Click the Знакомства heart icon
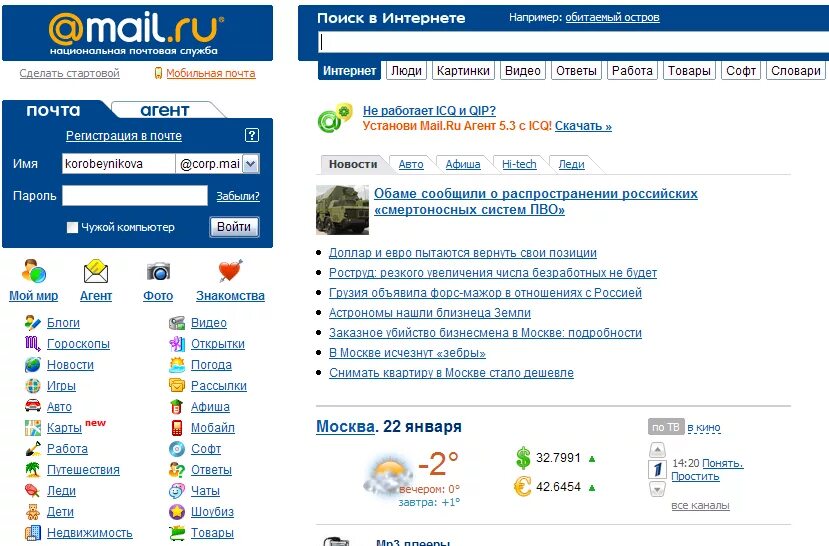Screen dimensions: 829x546 [230, 271]
